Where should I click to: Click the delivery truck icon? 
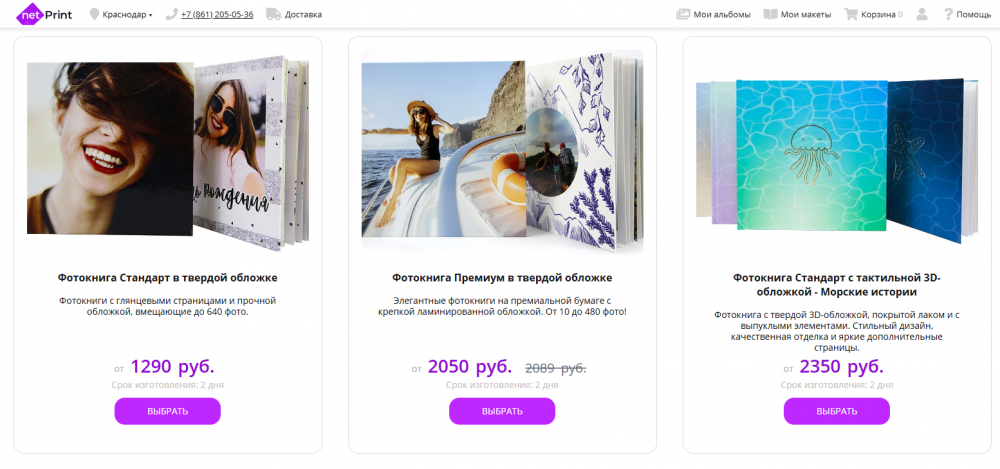273,15
